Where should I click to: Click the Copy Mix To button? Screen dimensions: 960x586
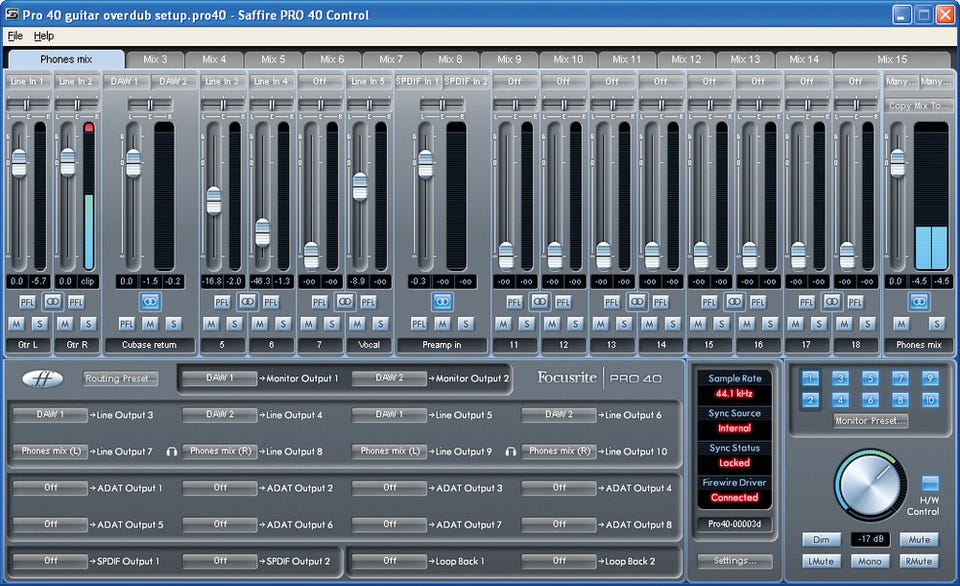point(918,105)
